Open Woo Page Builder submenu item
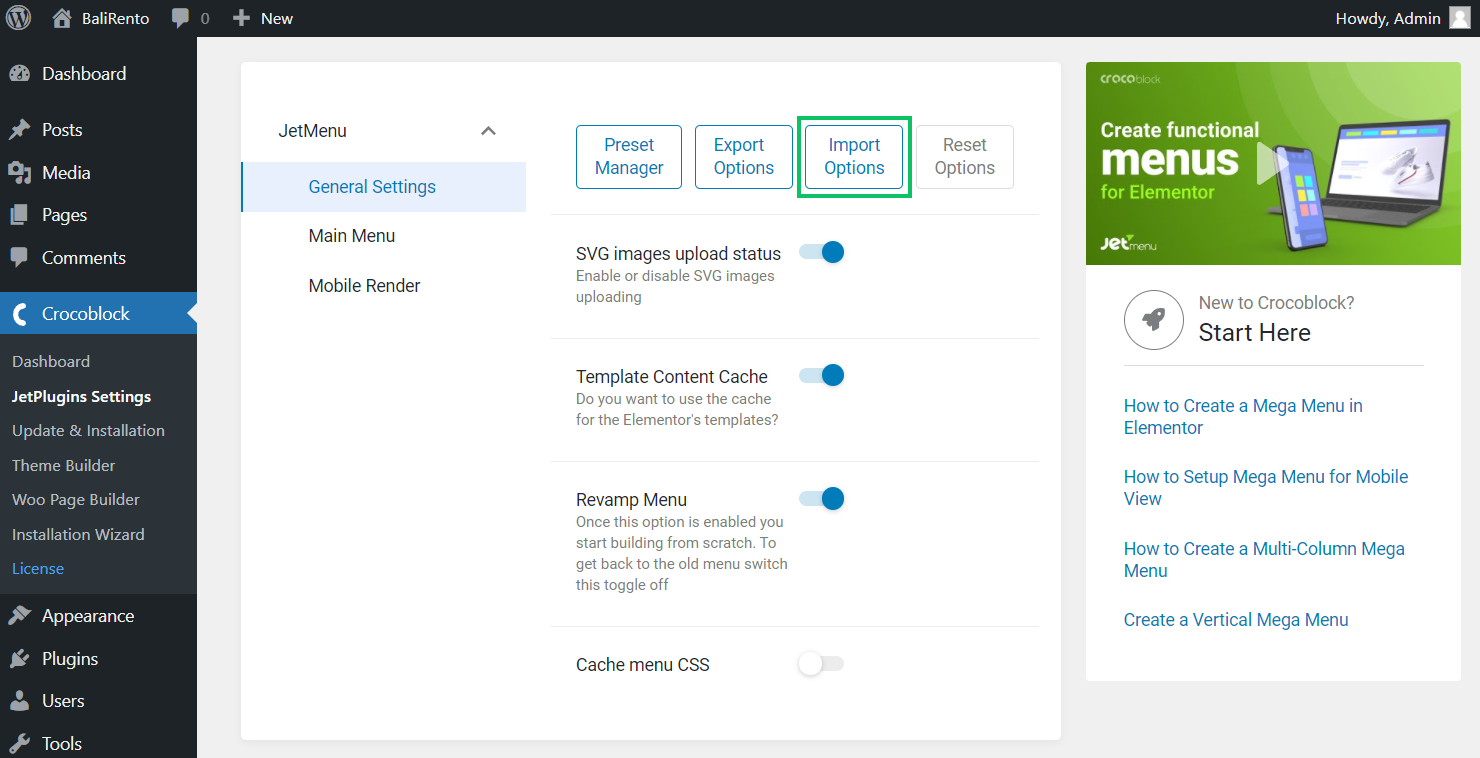 pyautogui.click(x=76, y=500)
